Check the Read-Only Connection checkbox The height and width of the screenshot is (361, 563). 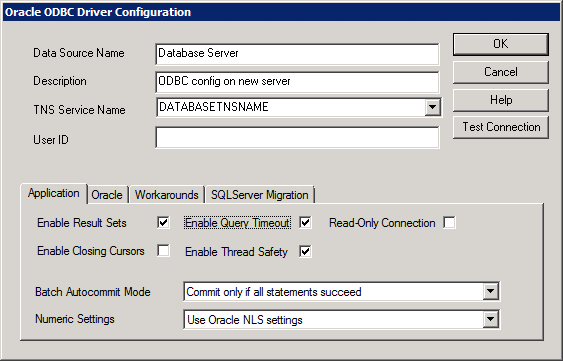pyautogui.click(x=449, y=223)
